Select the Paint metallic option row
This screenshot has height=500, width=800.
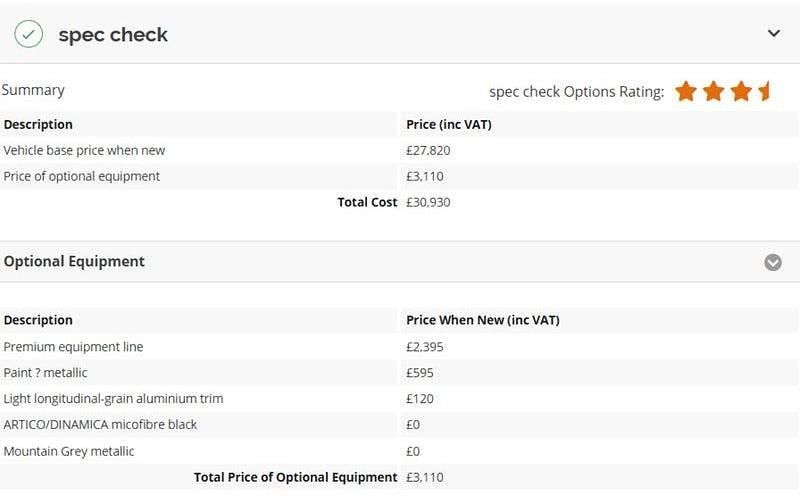[x=45, y=373]
